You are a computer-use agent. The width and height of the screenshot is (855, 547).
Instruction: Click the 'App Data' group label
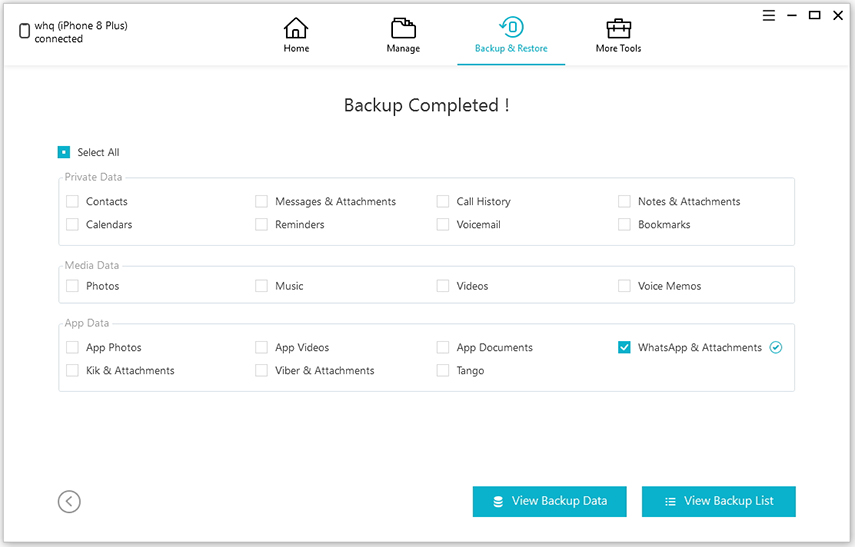(x=87, y=323)
